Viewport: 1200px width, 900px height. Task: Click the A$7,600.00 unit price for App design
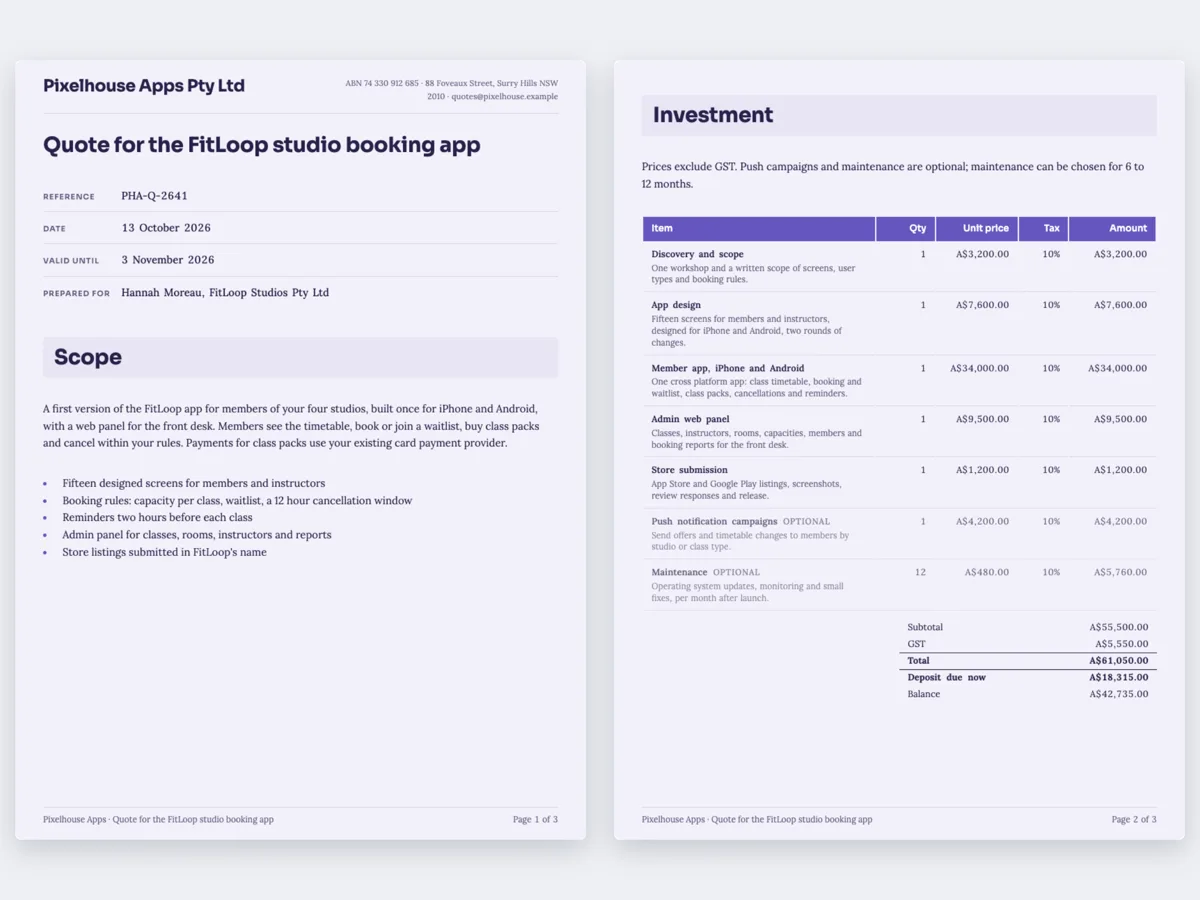[982, 305]
